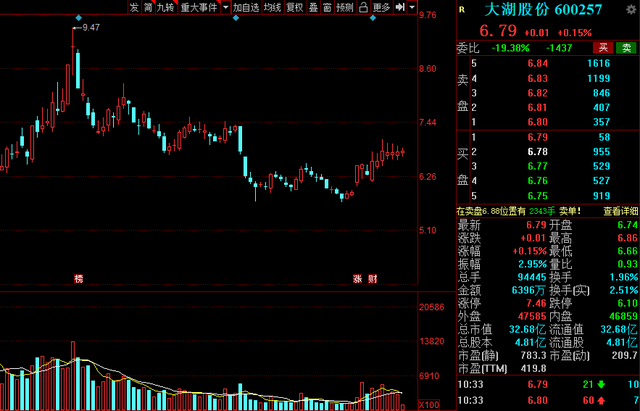
Task: Toggle 复权 price adjustment
Action: [x=295, y=7]
